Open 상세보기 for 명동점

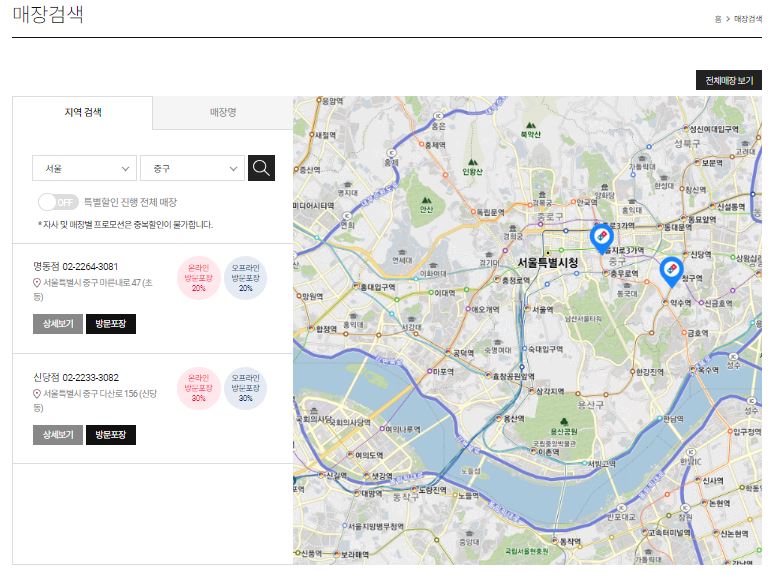(x=58, y=324)
